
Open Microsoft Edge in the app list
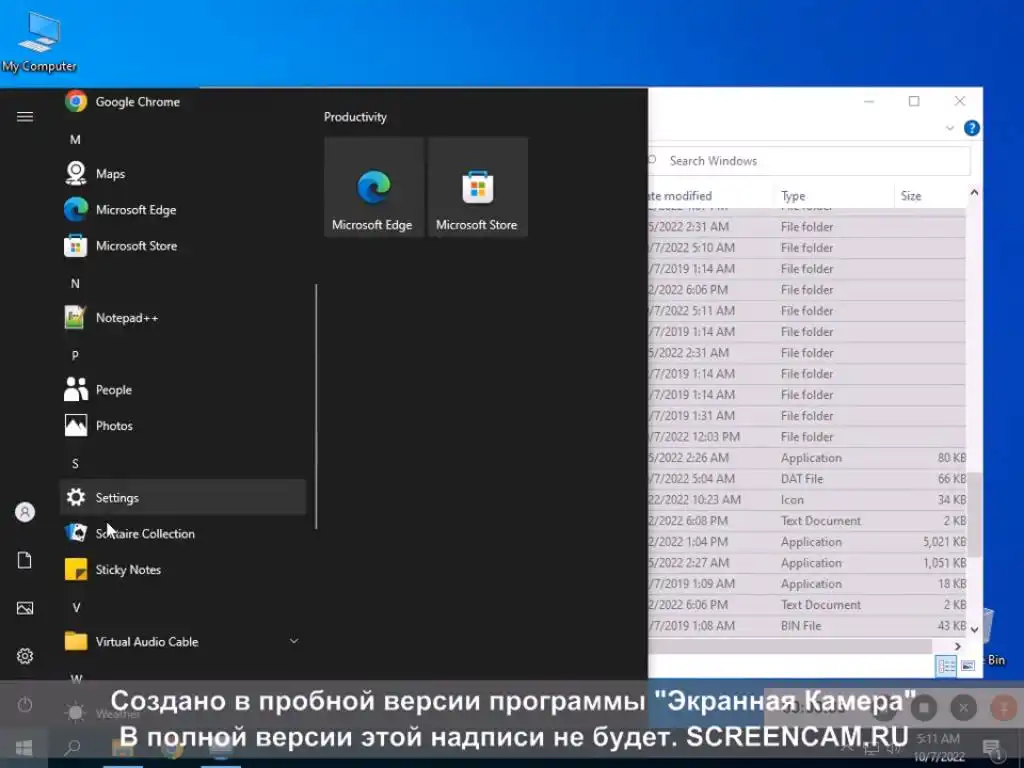tap(182, 210)
